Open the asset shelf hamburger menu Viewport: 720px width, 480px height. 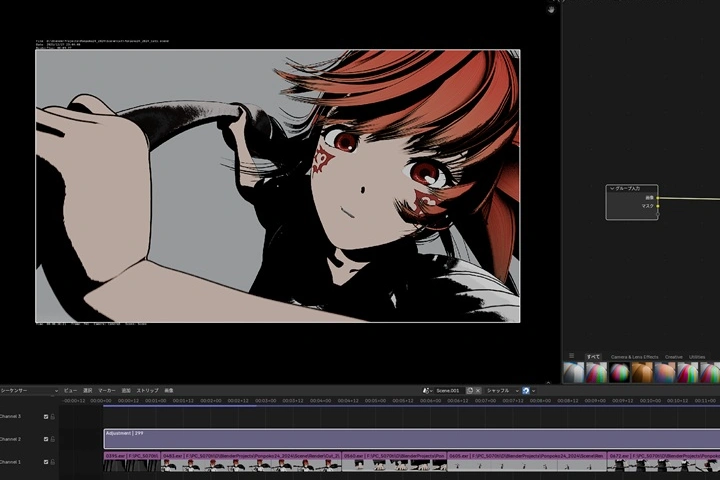[571, 356]
